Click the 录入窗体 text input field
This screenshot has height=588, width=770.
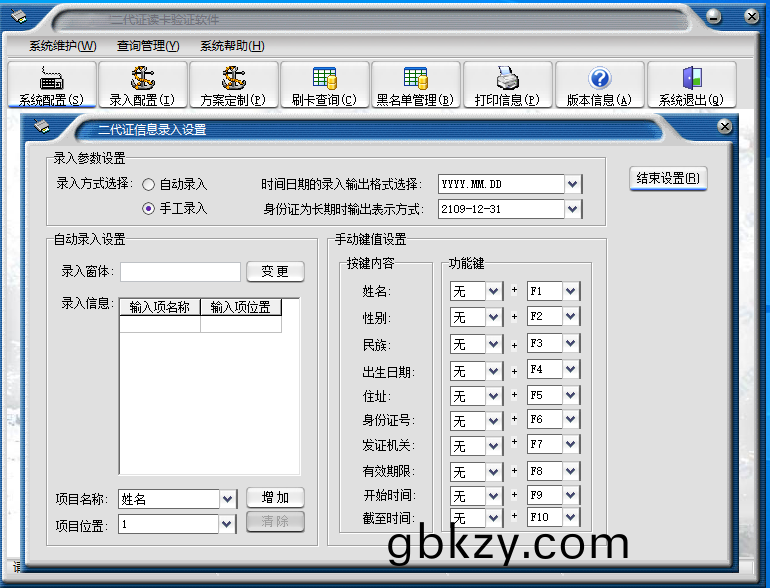click(180, 272)
